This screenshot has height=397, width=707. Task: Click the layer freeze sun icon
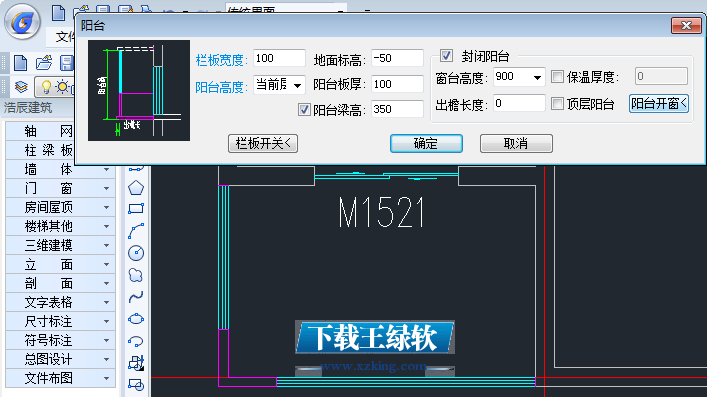(62, 87)
